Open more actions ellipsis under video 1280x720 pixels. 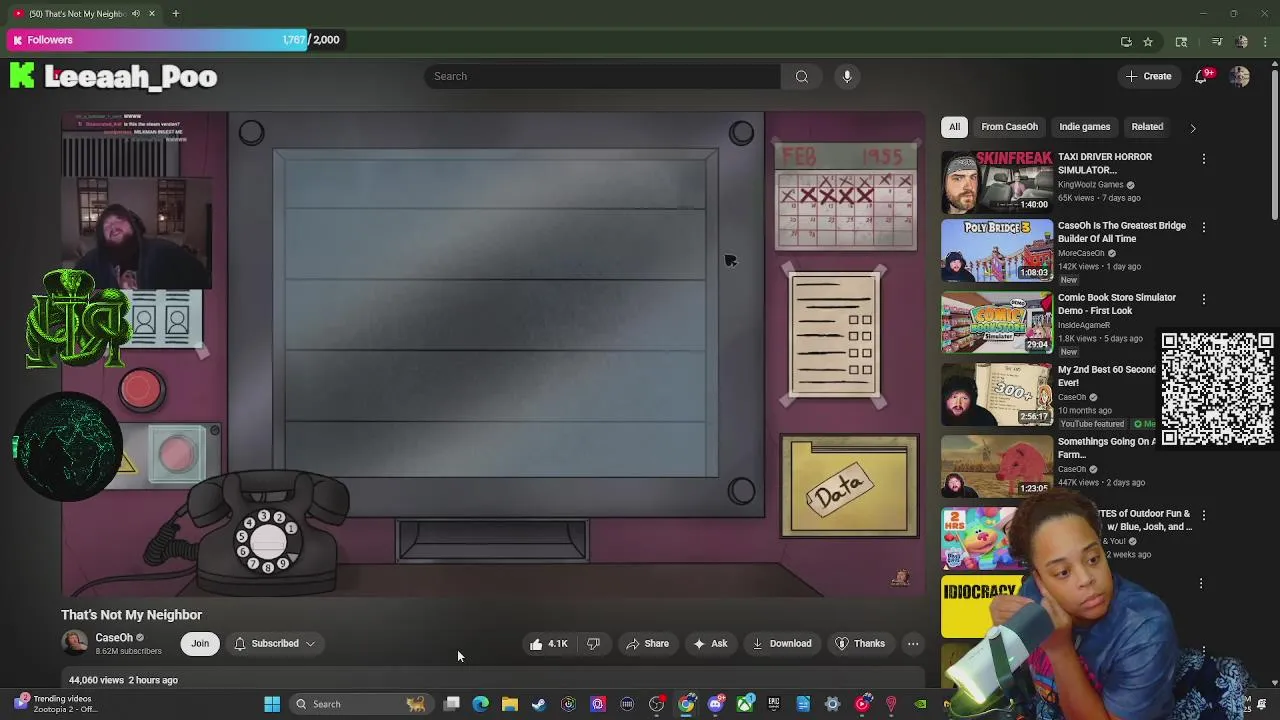(913, 644)
